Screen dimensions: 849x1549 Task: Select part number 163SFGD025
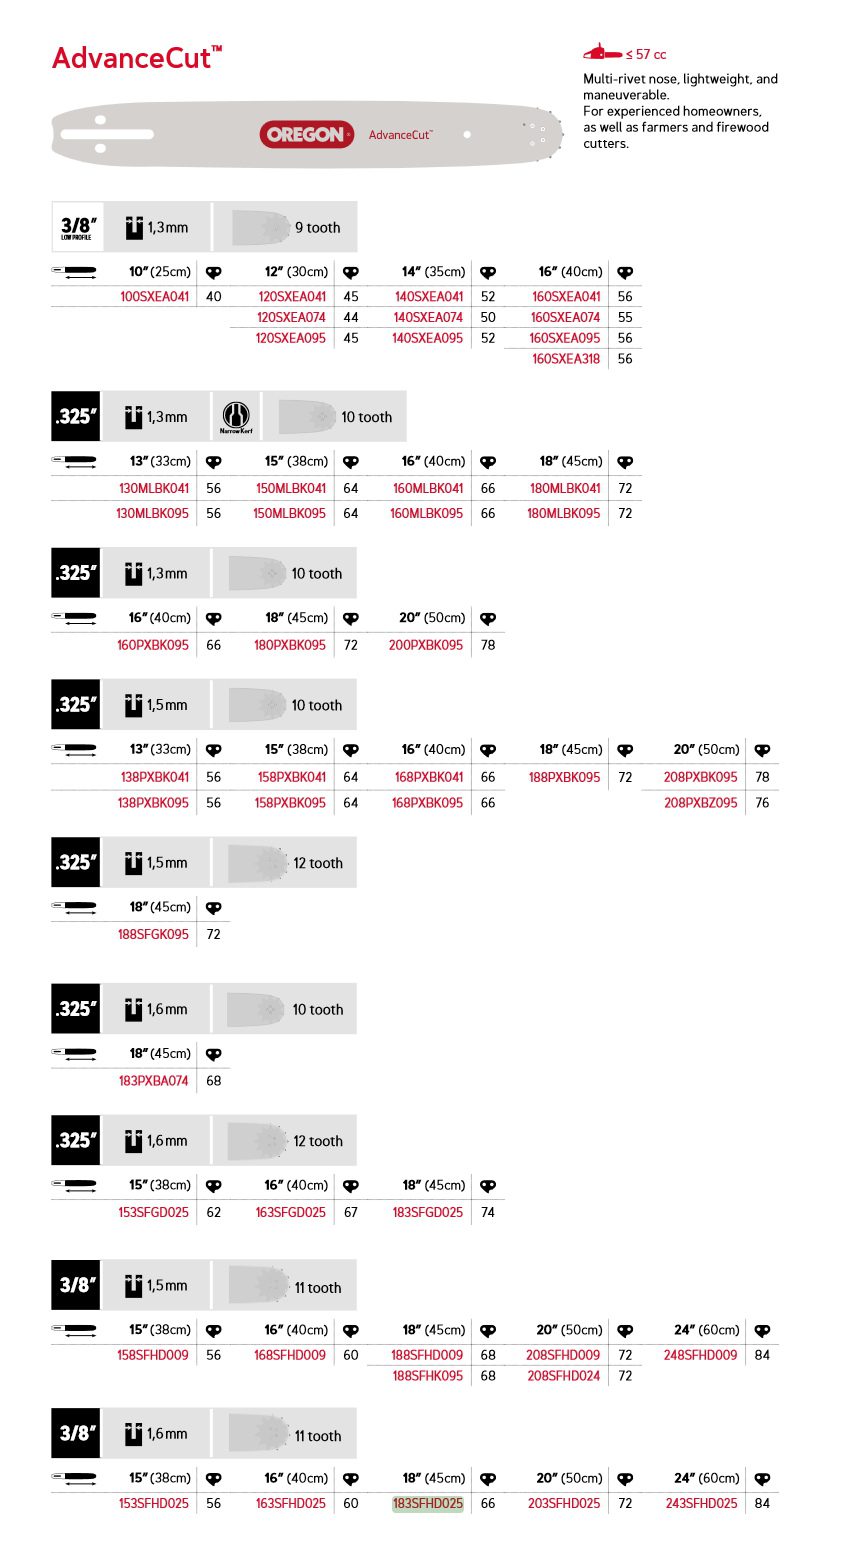pos(290,1212)
